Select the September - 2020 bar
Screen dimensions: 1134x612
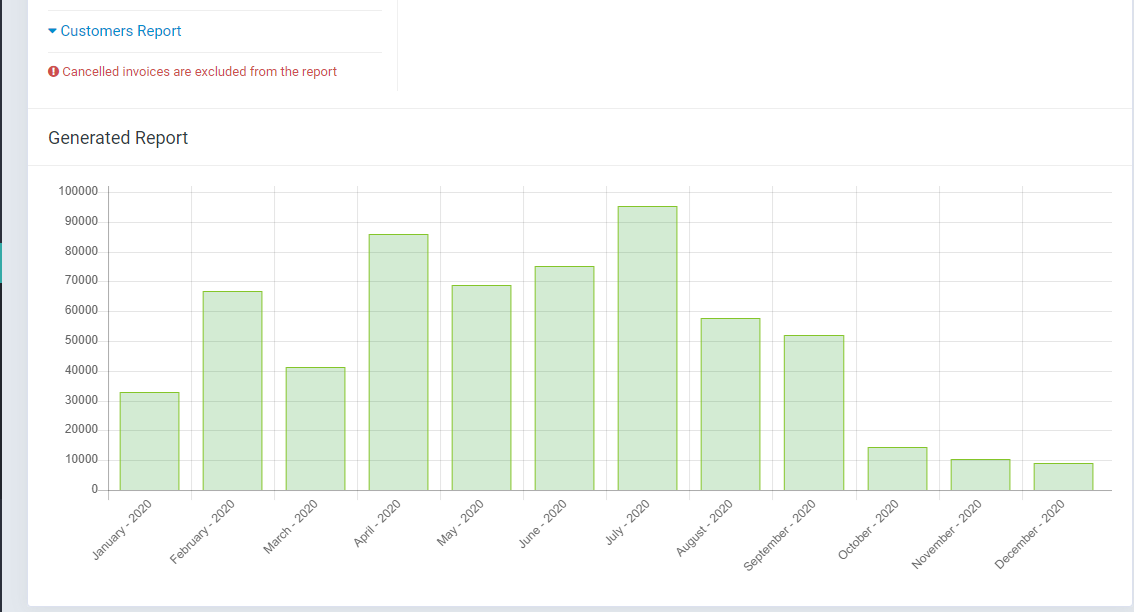pos(813,413)
